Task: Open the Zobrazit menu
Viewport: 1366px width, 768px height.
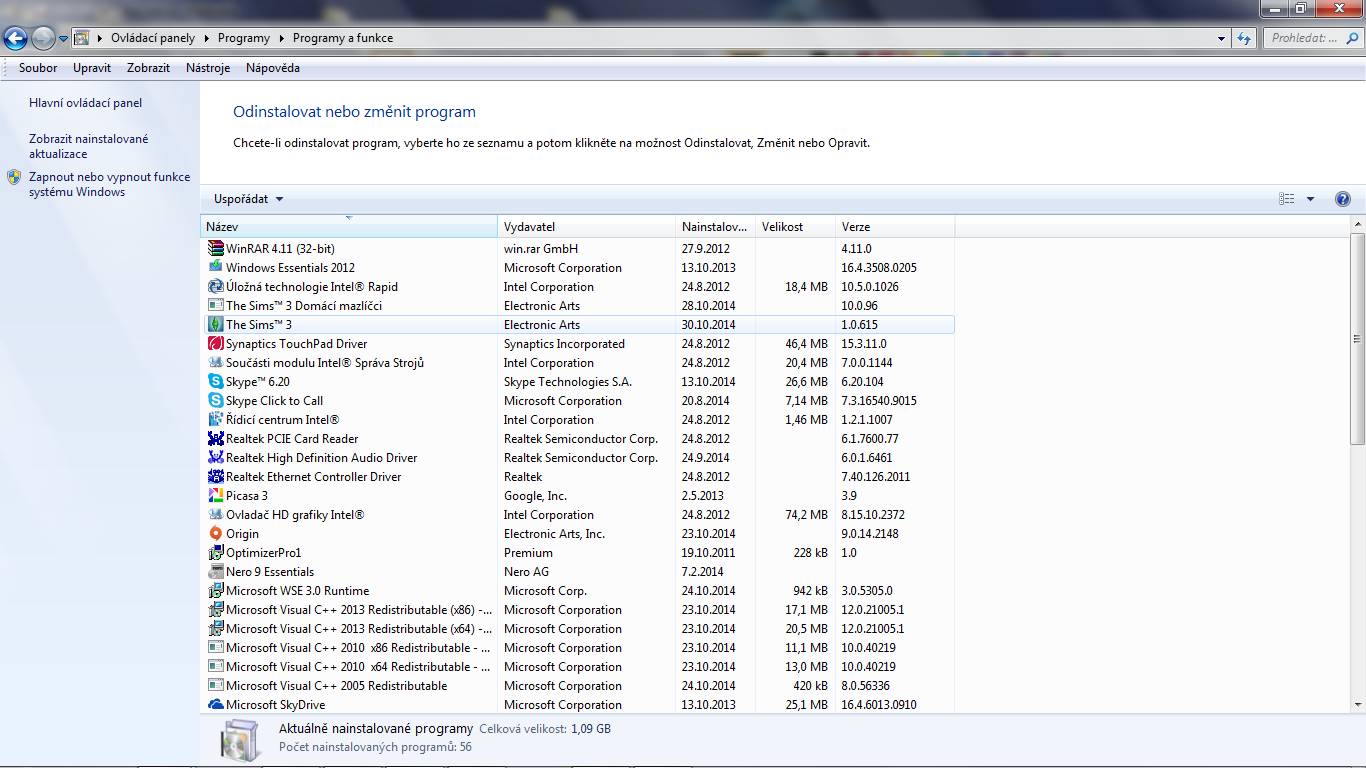Action: click(148, 68)
